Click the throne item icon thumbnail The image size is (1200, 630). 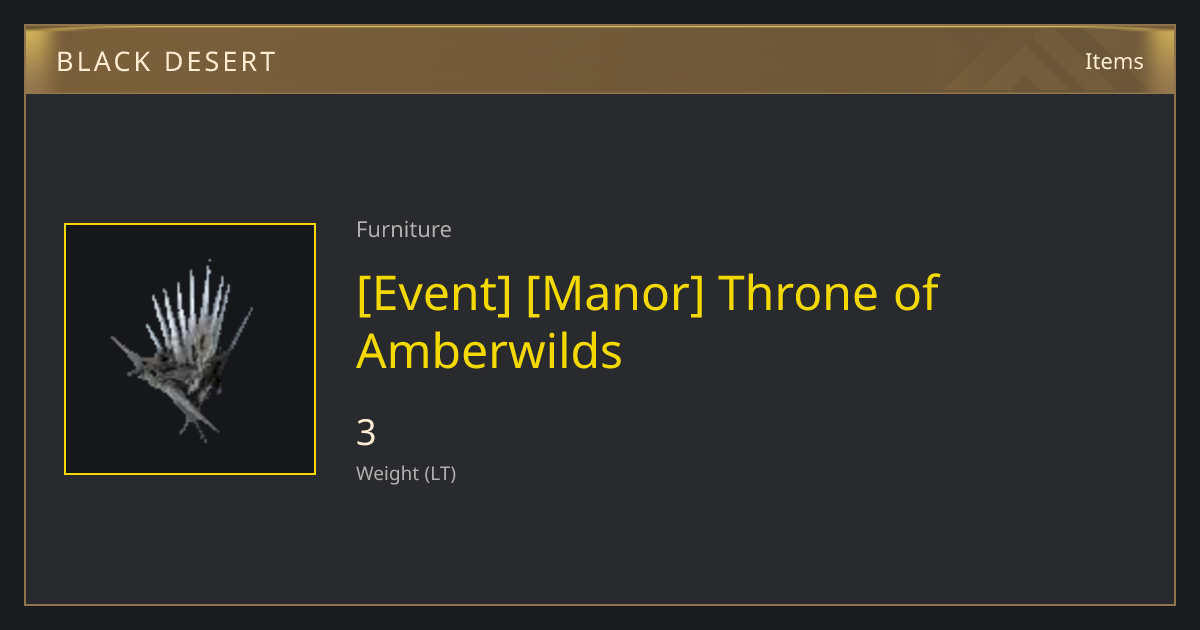click(190, 349)
